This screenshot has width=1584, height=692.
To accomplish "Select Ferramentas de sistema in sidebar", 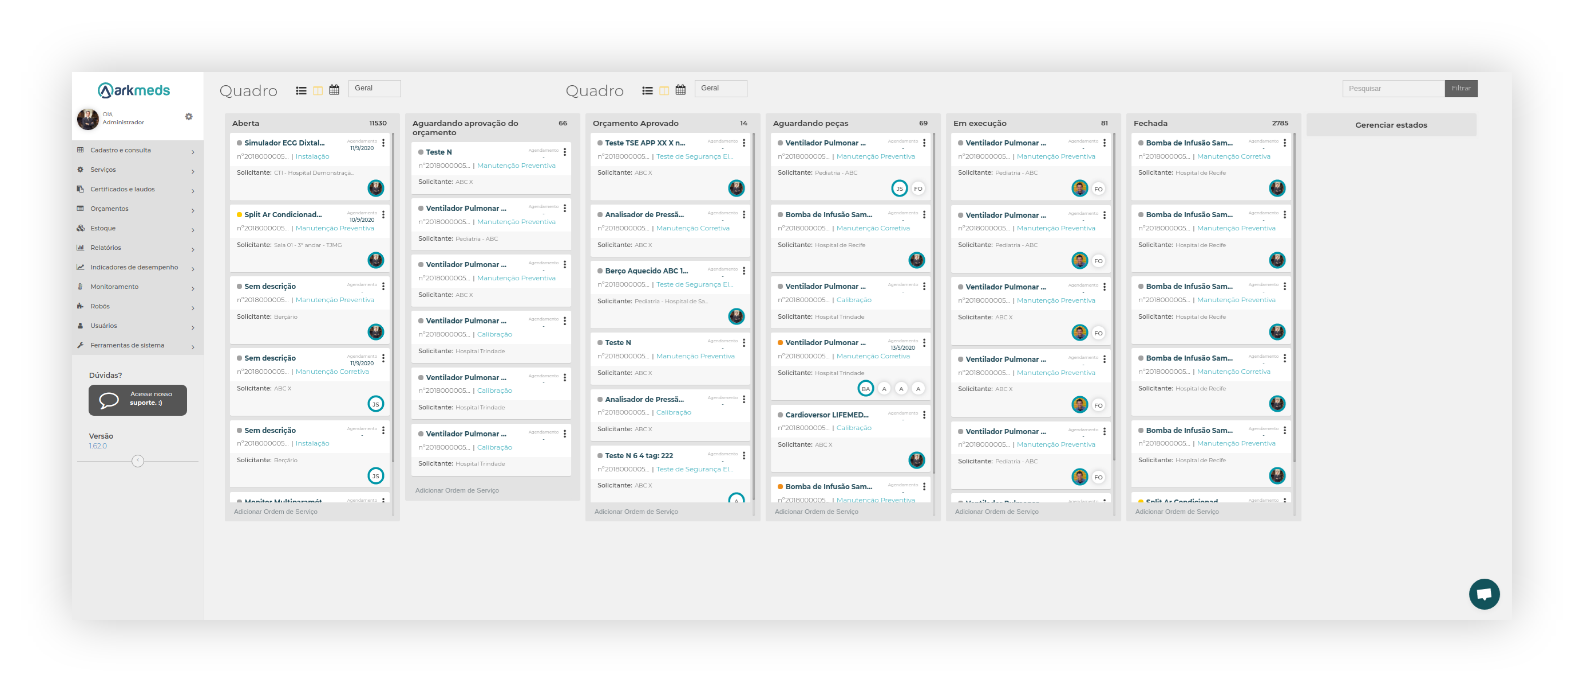I will pyautogui.click(x=127, y=345).
